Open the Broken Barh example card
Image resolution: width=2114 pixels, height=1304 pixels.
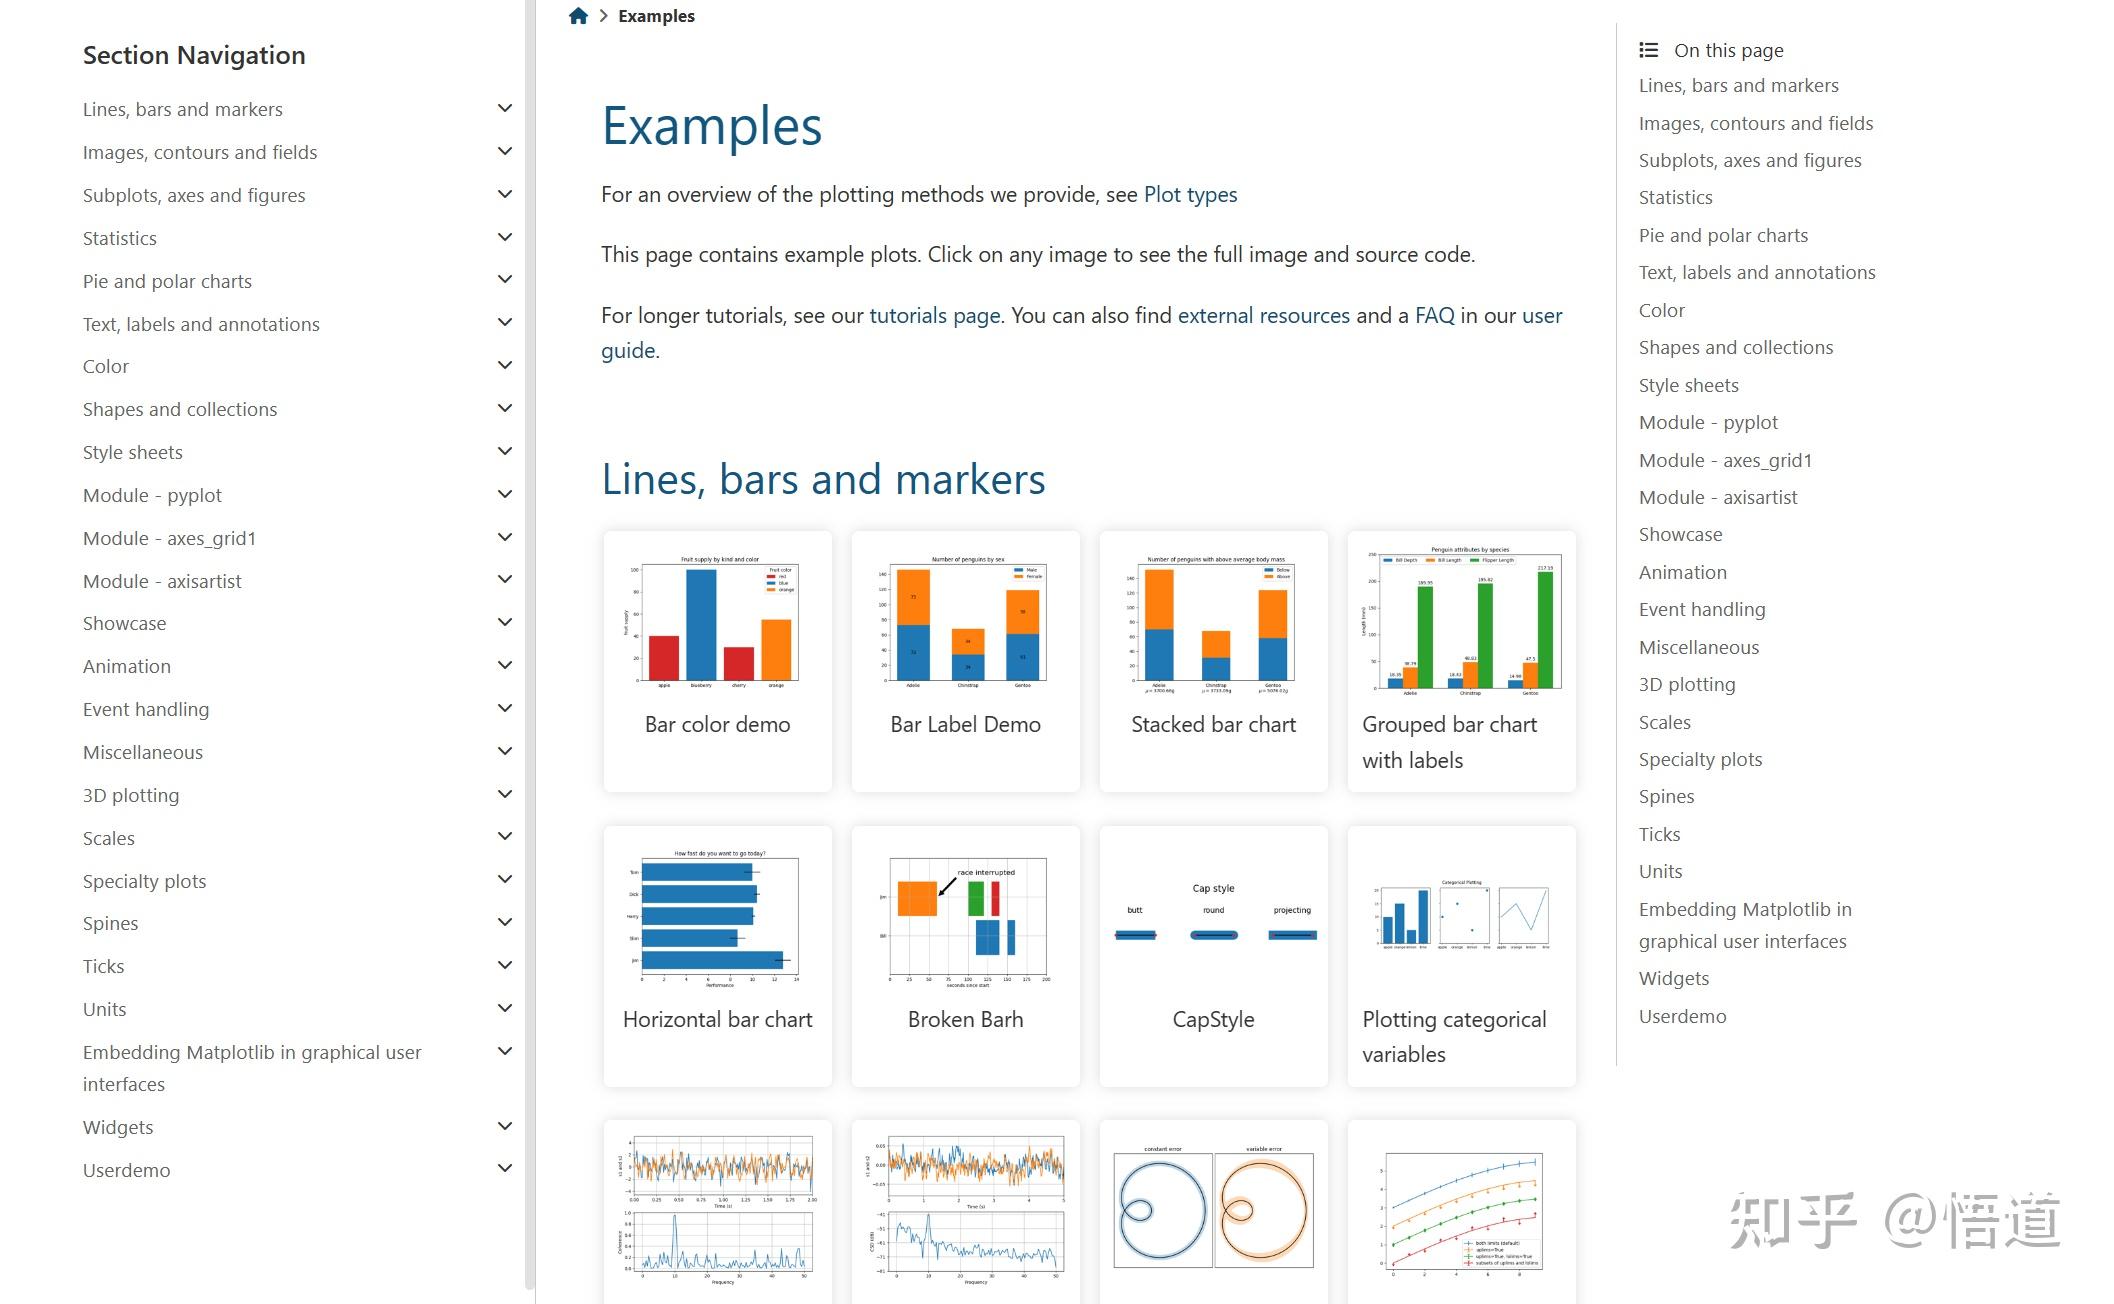[x=966, y=956]
